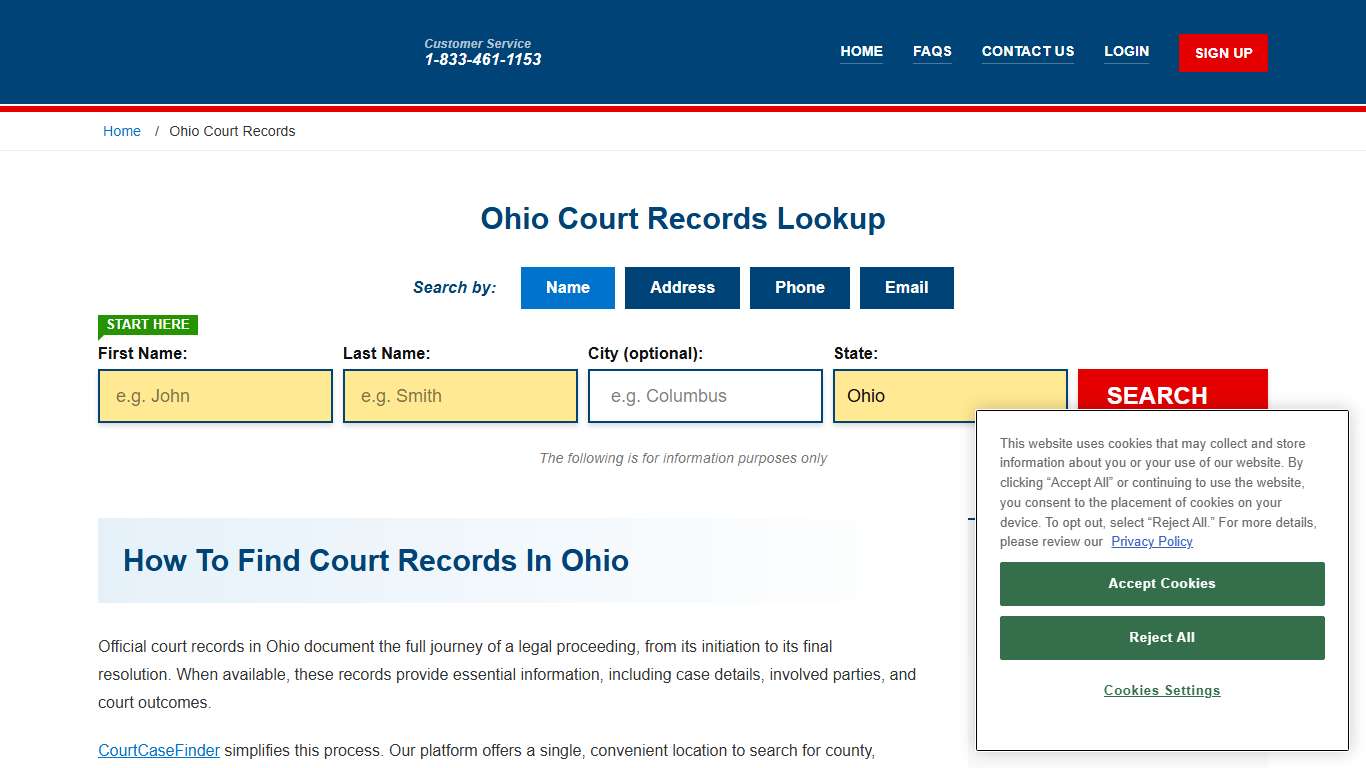Click the Home breadcrumb link
This screenshot has height=768, width=1366.
[x=122, y=131]
